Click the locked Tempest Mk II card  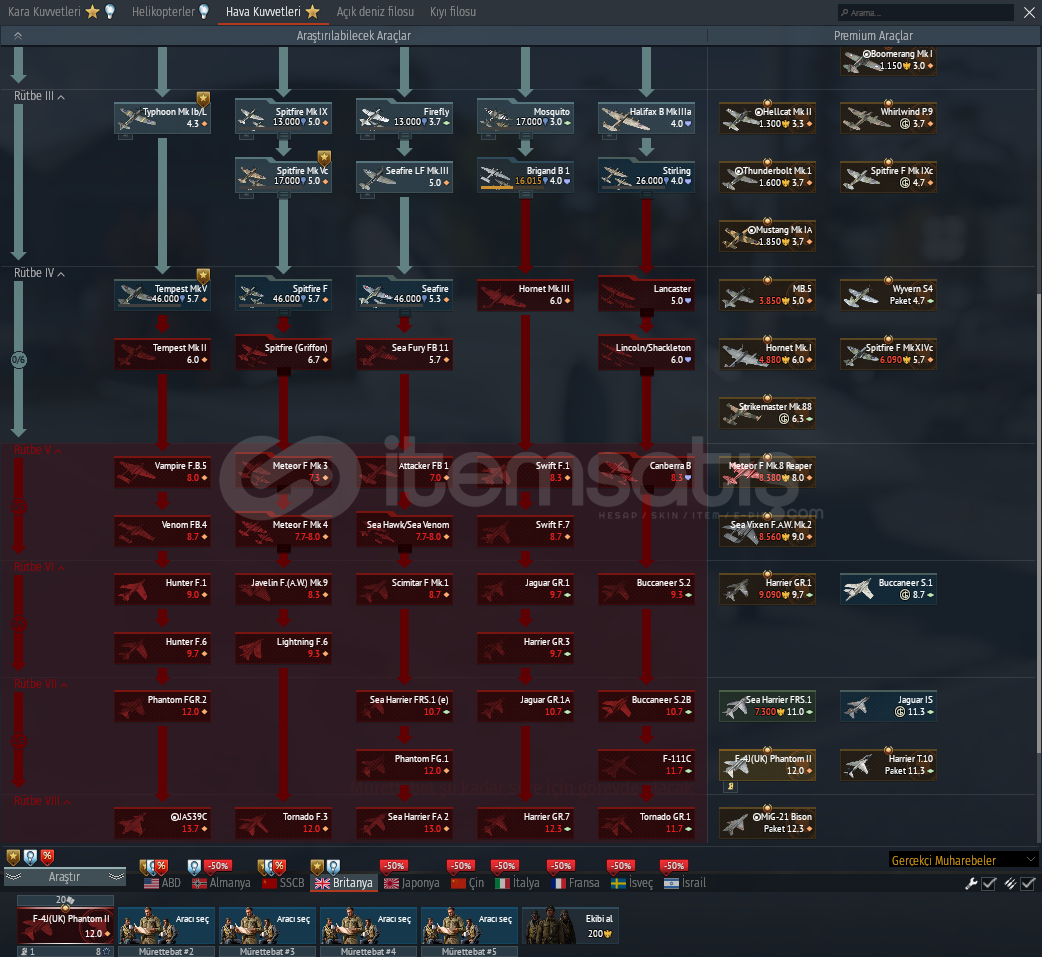163,354
